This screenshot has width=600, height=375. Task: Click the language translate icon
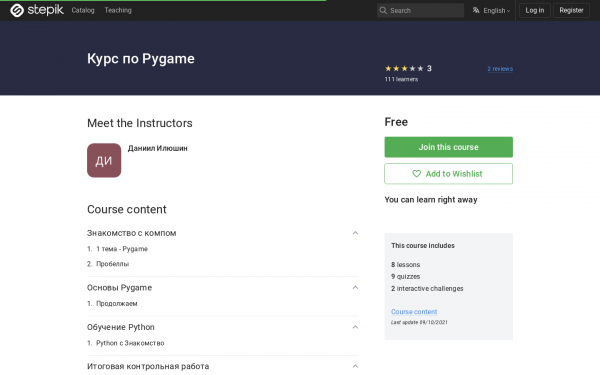click(476, 10)
